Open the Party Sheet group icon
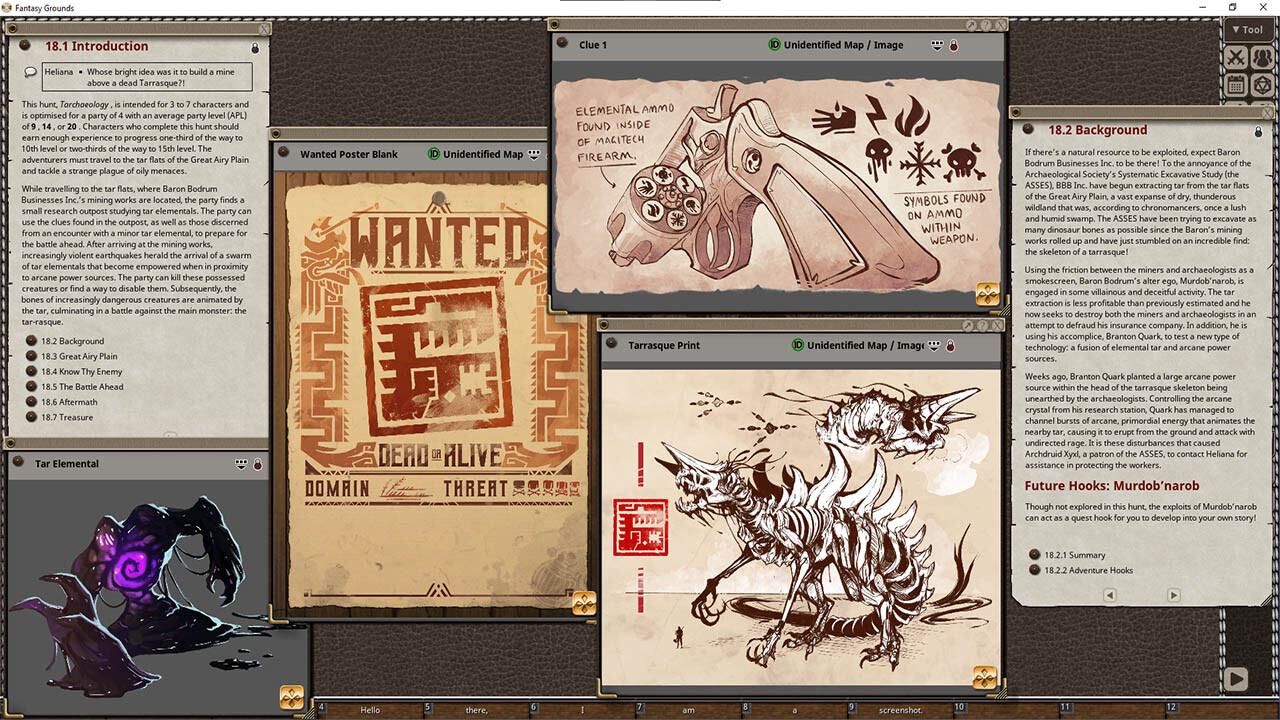The width and height of the screenshot is (1280, 720). (x=1263, y=57)
